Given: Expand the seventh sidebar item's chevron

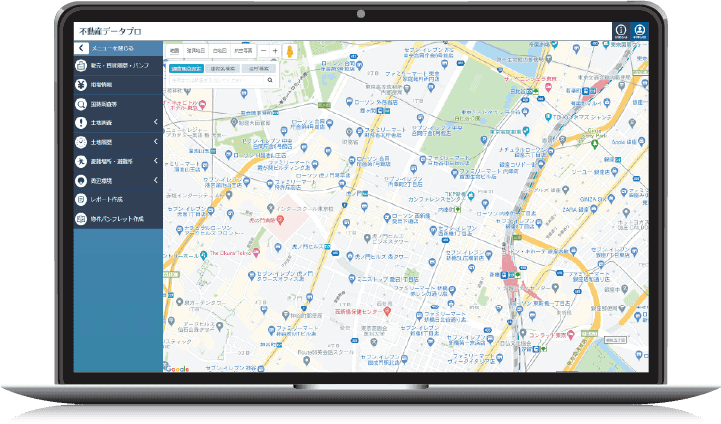Looking at the screenshot, I should click(156, 180).
